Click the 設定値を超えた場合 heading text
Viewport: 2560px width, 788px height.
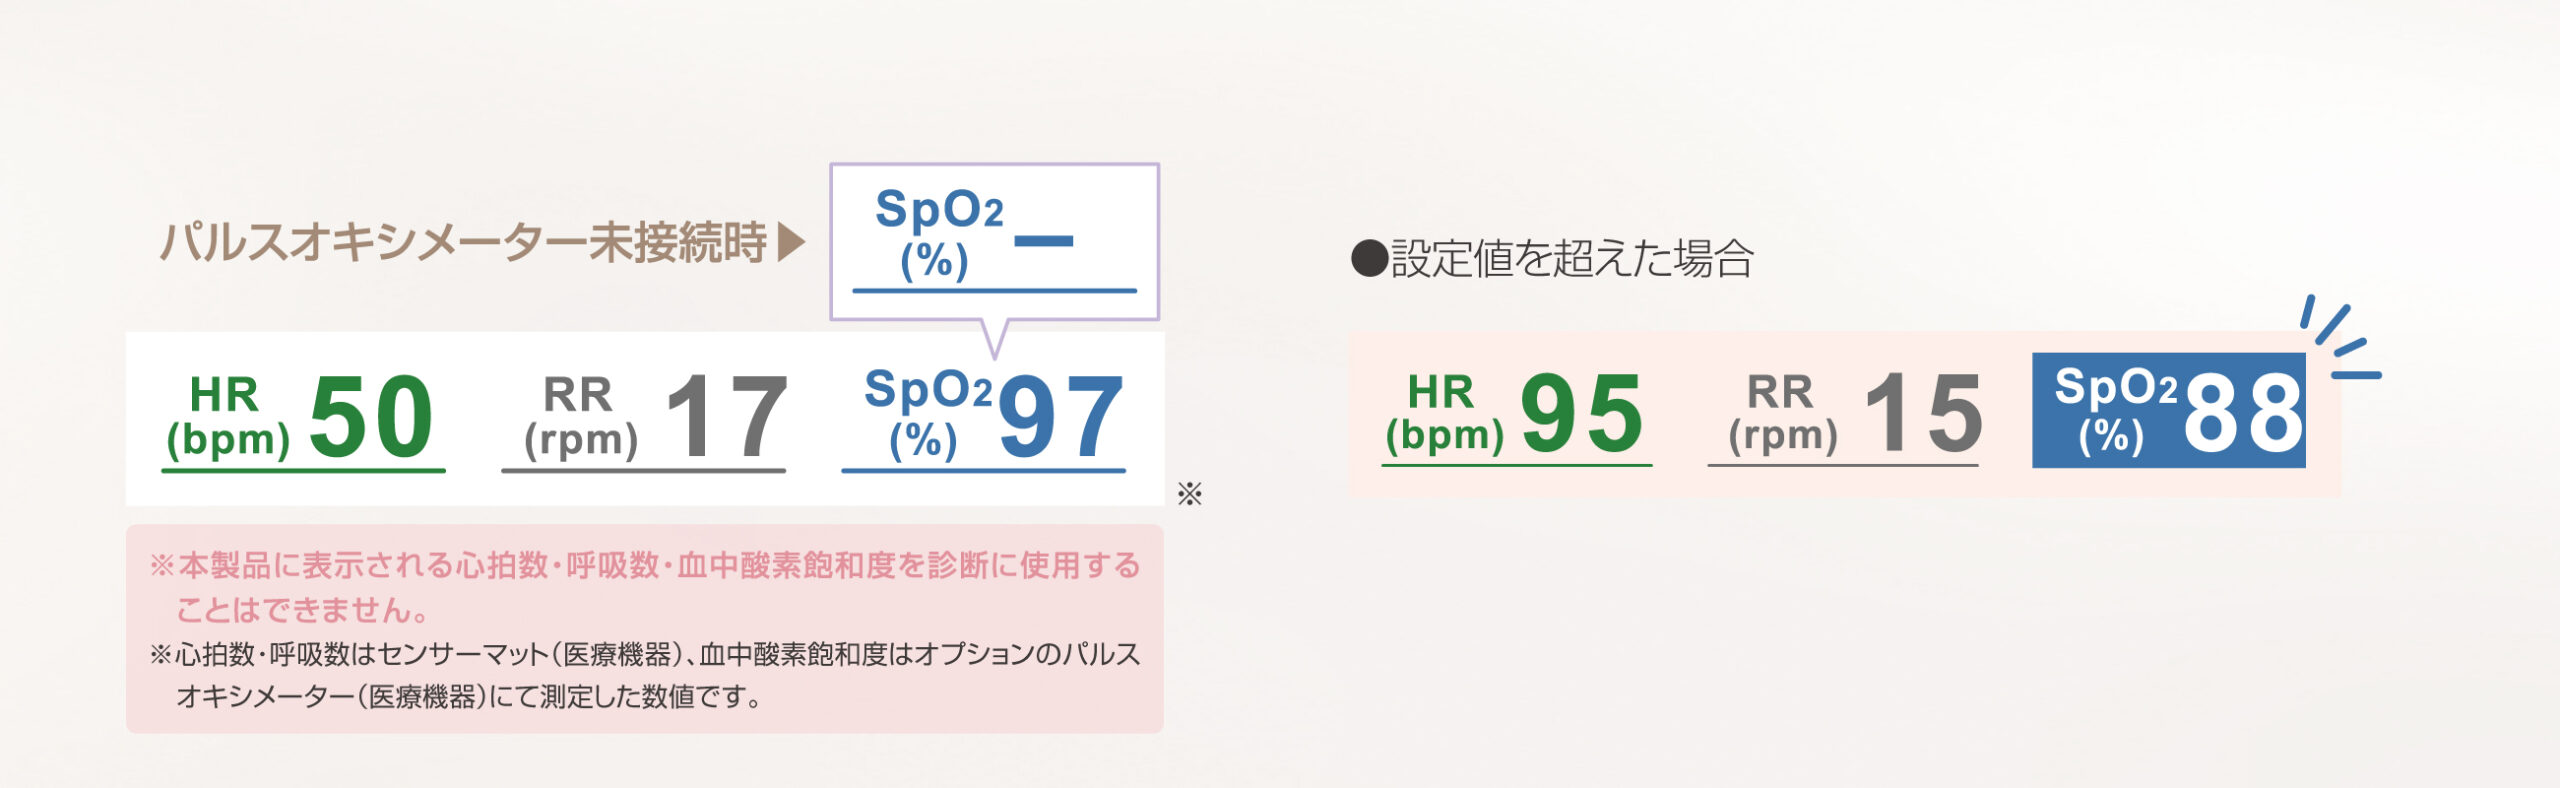pos(1571,259)
